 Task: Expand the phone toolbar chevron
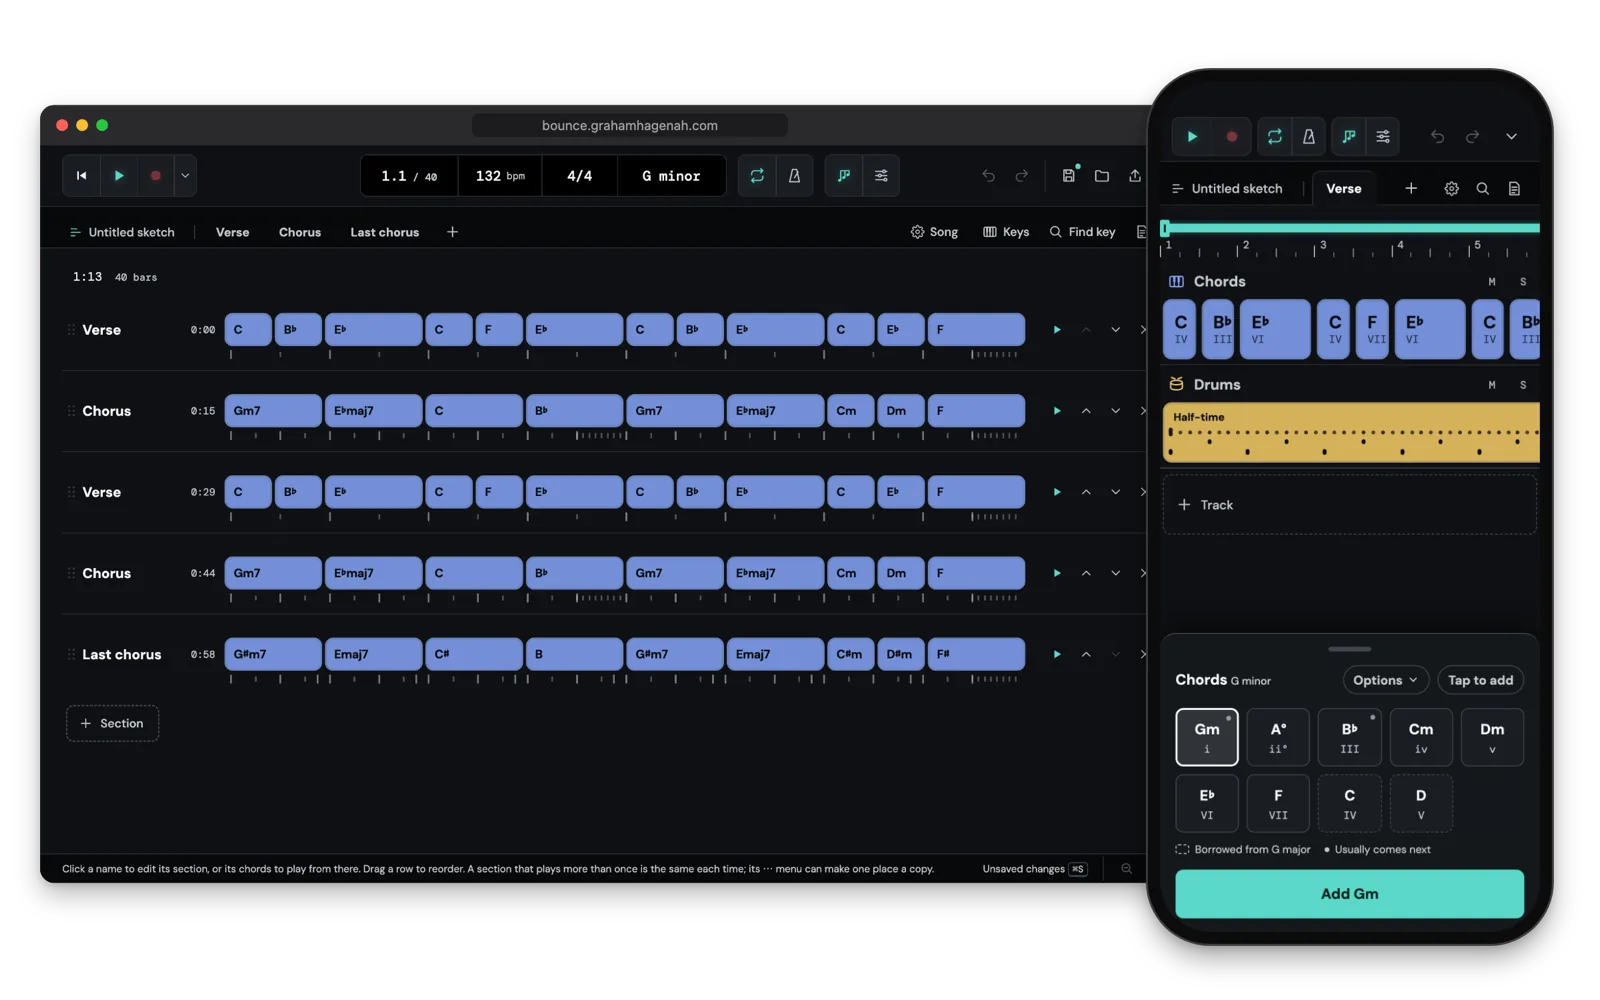1511,137
